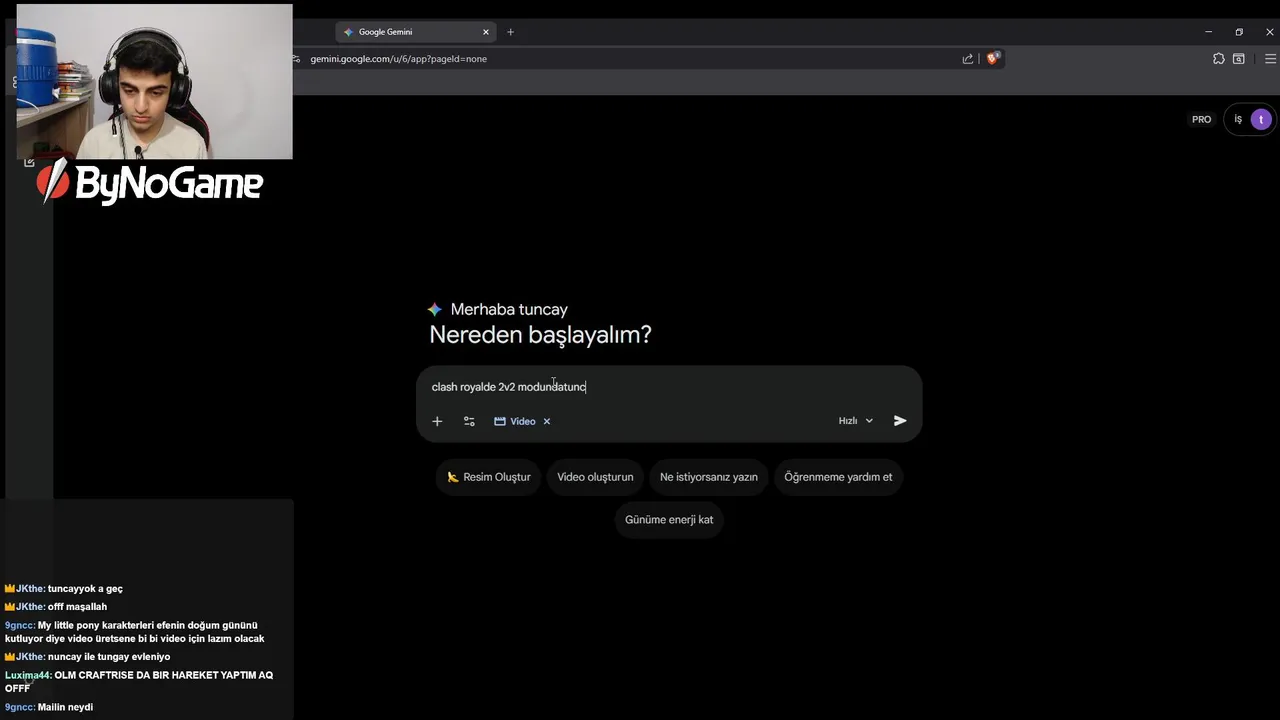
Task: Click the share page icon in address bar
Action: tap(968, 59)
